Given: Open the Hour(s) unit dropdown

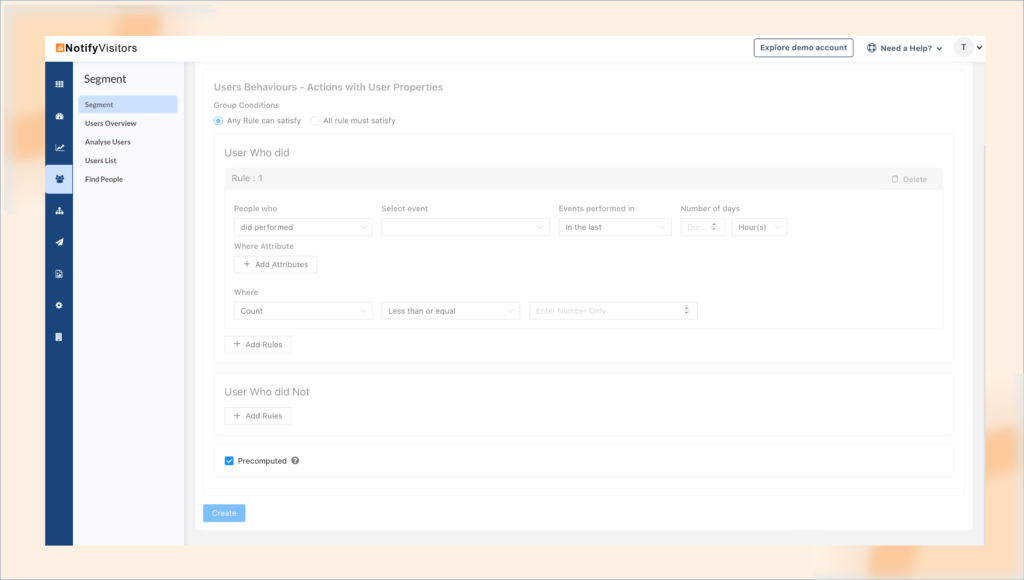Looking at the screenshot, I should pyautogui.click(x=760, y=227).
